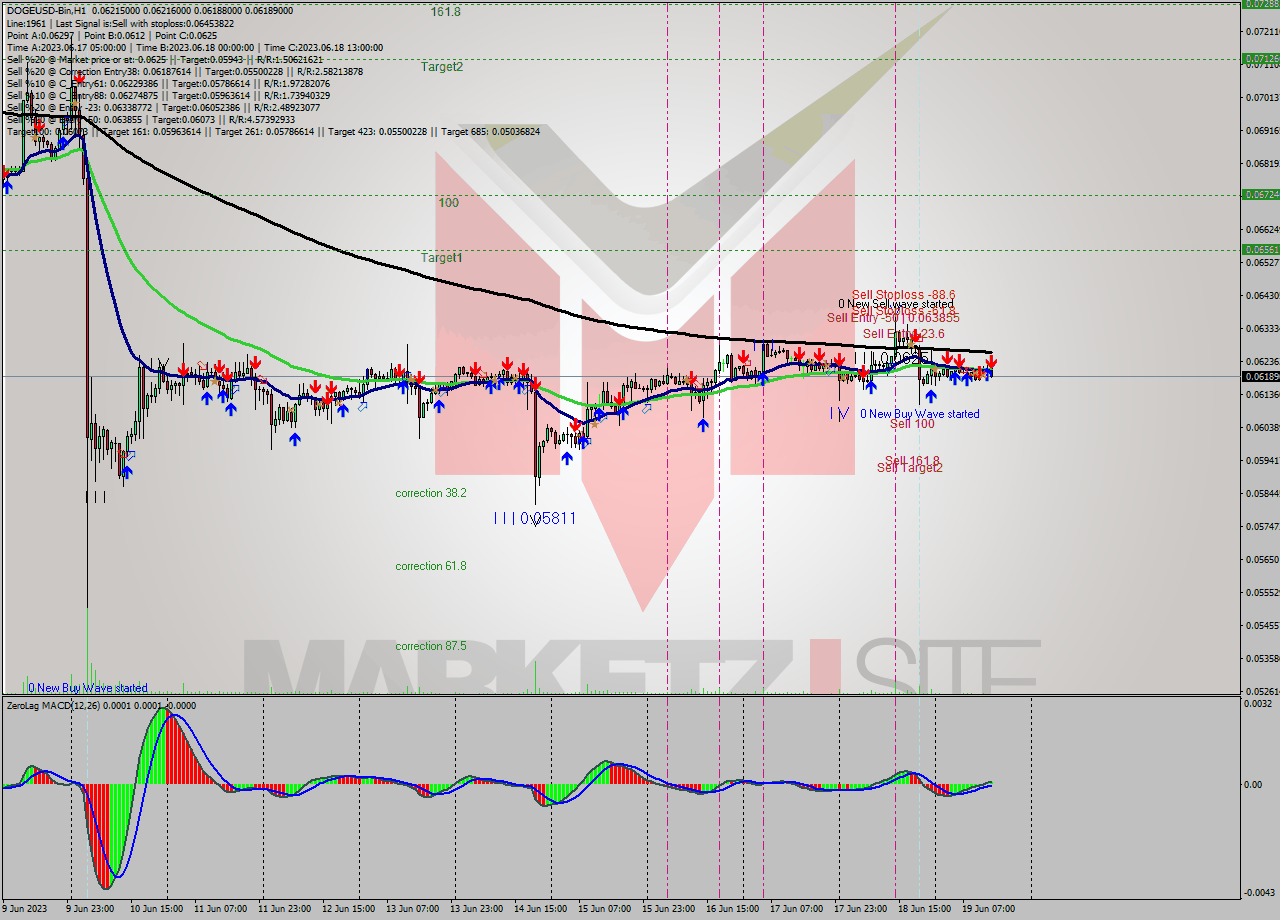Click the '16 Jun 15:00' time axis label
The width and height of the screenshot is (1280, 920).
pos(733,909)
